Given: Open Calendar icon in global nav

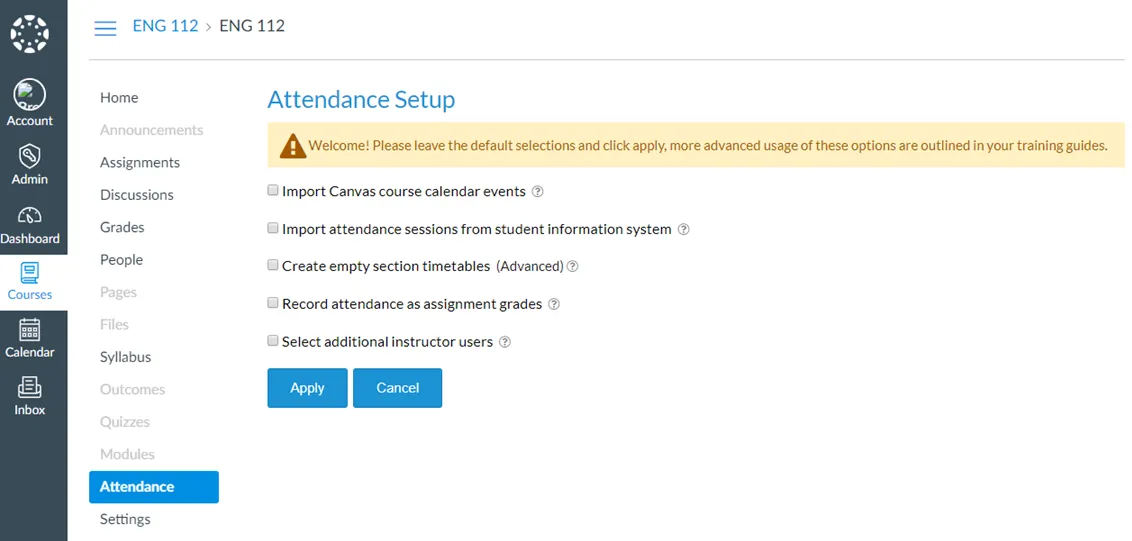Looking at the screenshot, I should coord(30,330).
